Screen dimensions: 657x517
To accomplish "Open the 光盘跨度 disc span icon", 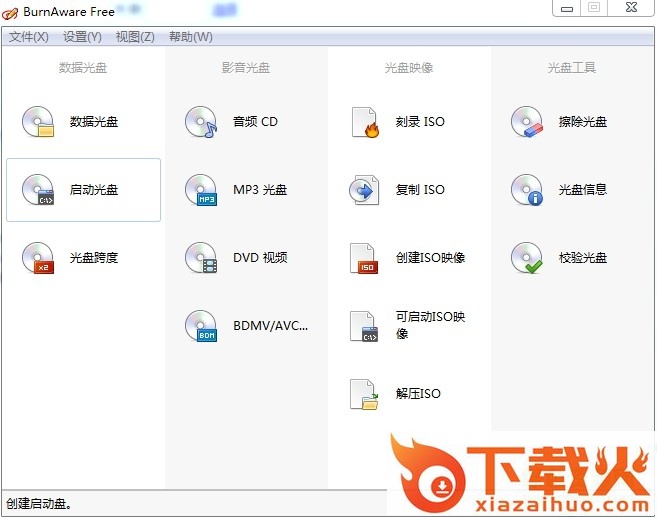I will (x=38, y=258).
